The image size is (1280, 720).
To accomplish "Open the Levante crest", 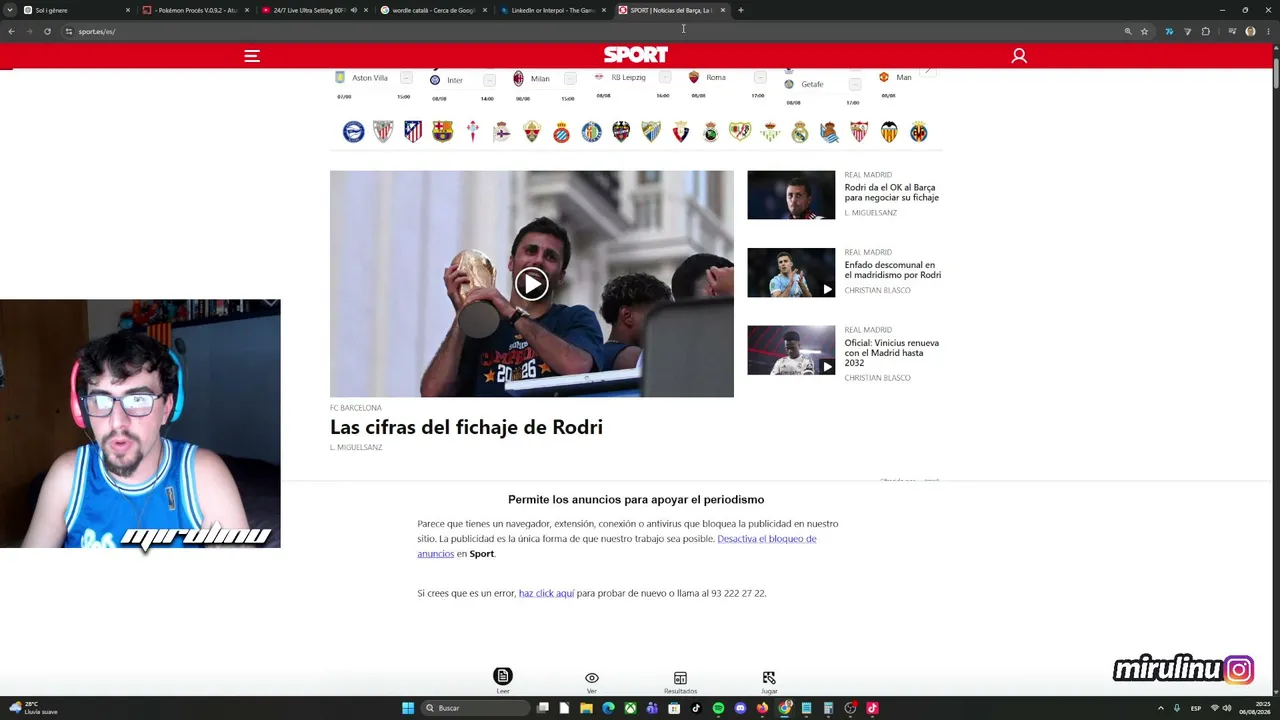I will (621, 132).
